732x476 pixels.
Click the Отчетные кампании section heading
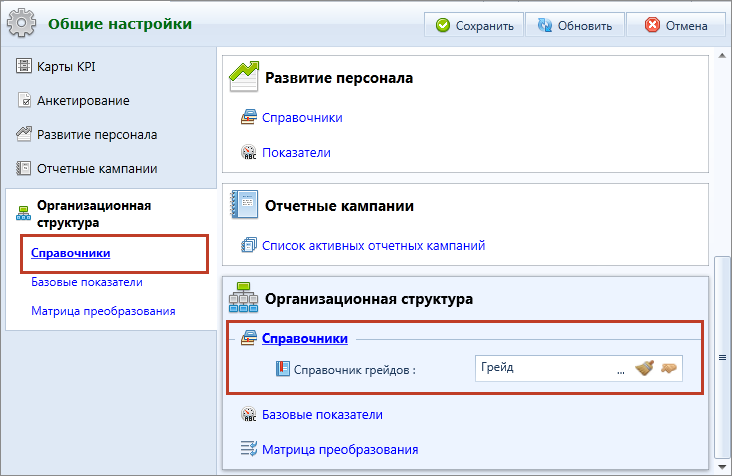tap(339, 206)
